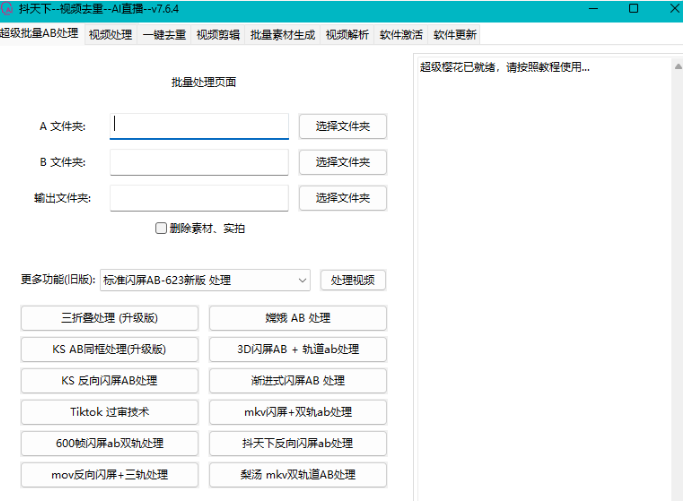Click the 处理视频 button
Image resolution: width=683 pixels, height=501 pixels.
point(353,280)
